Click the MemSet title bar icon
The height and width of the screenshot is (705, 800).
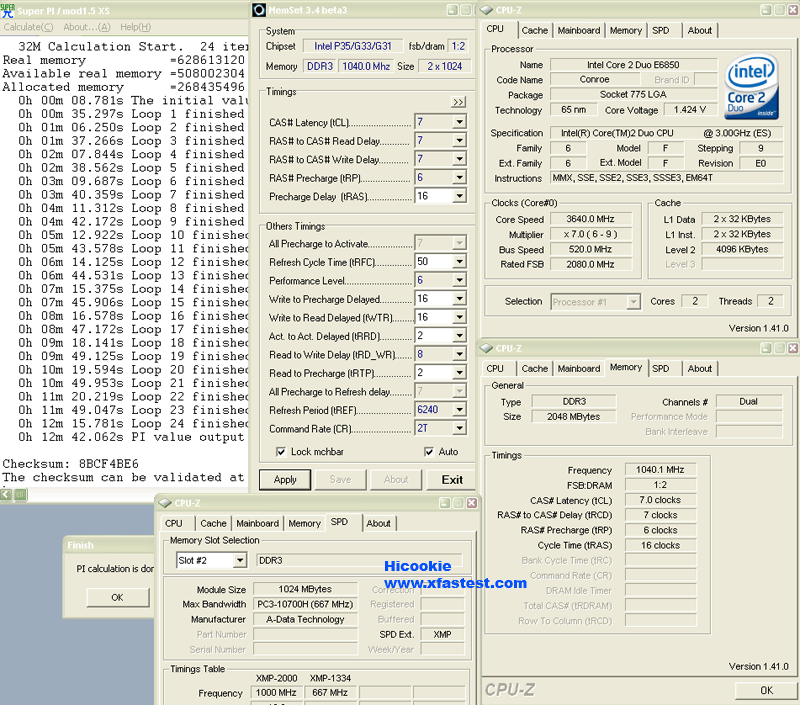pos(259,10)
